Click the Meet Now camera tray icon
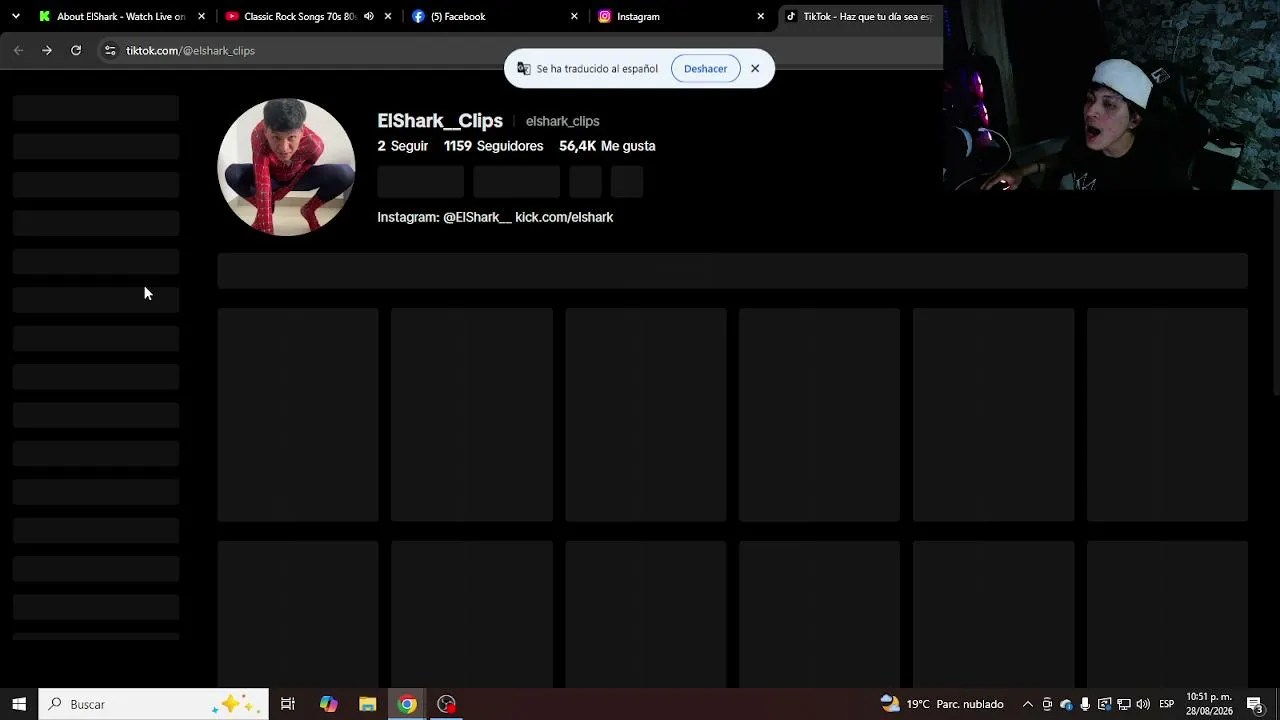1280x720 pixels. coord(1047,704)
